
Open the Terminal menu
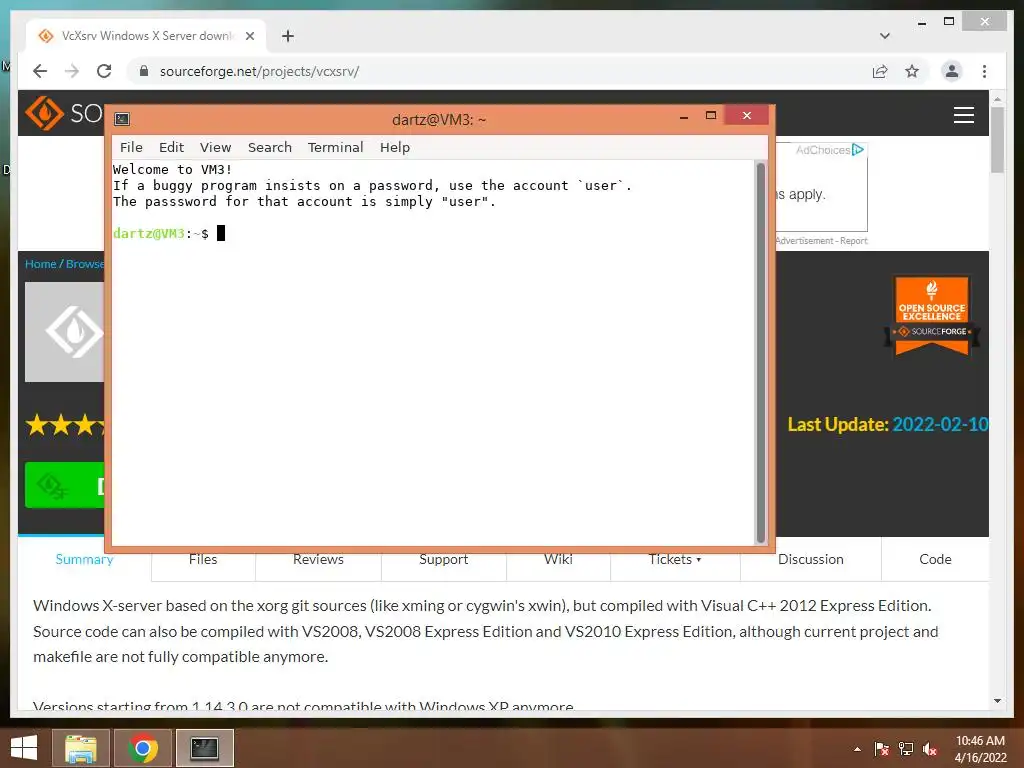click(336, 148)
